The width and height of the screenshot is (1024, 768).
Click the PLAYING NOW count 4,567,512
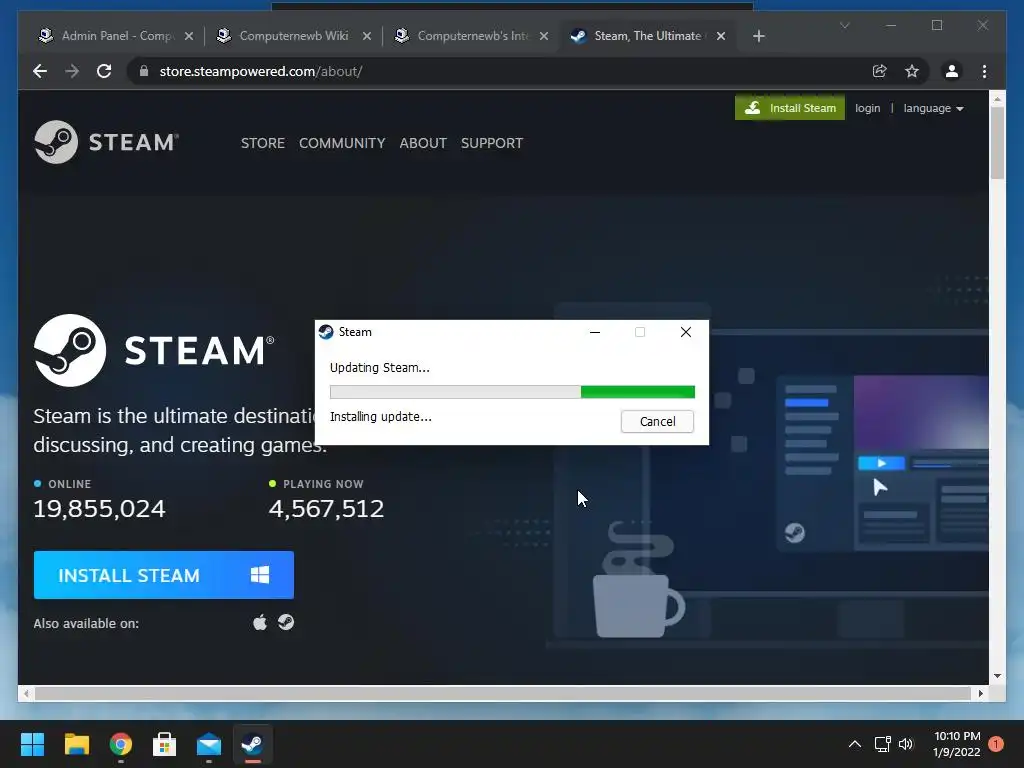click(x=327, y=508)
